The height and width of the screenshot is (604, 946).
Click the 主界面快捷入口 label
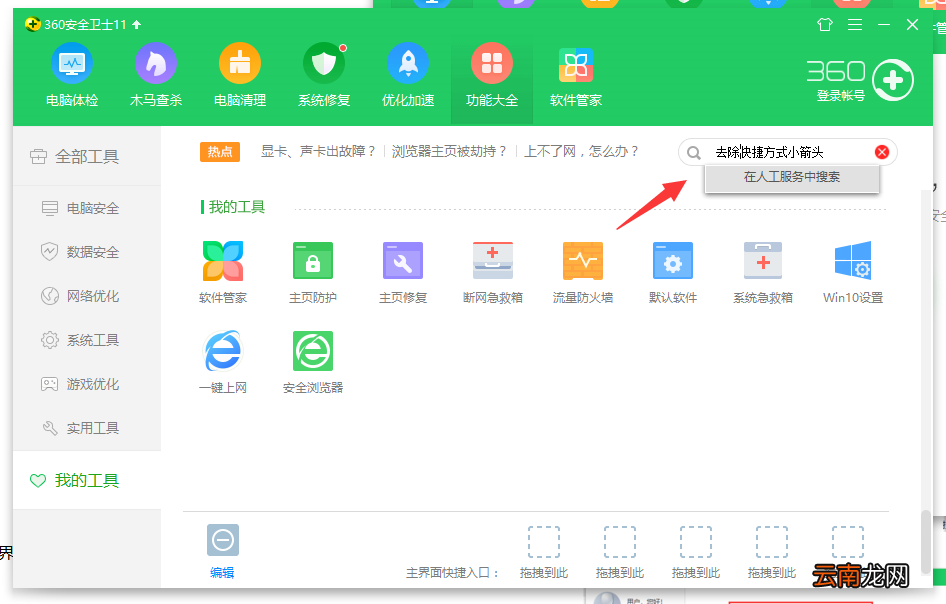[452, 573]
